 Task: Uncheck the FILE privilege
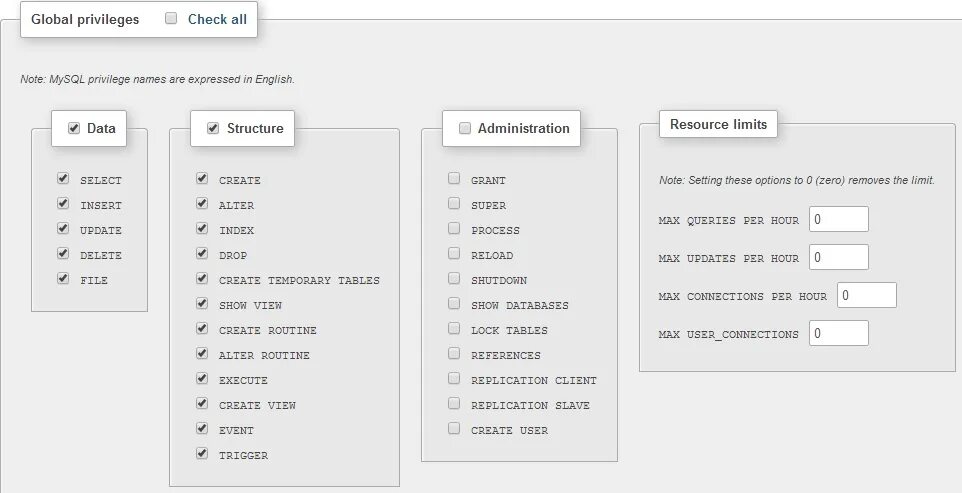pyautogui.click(x=63, y=278)
